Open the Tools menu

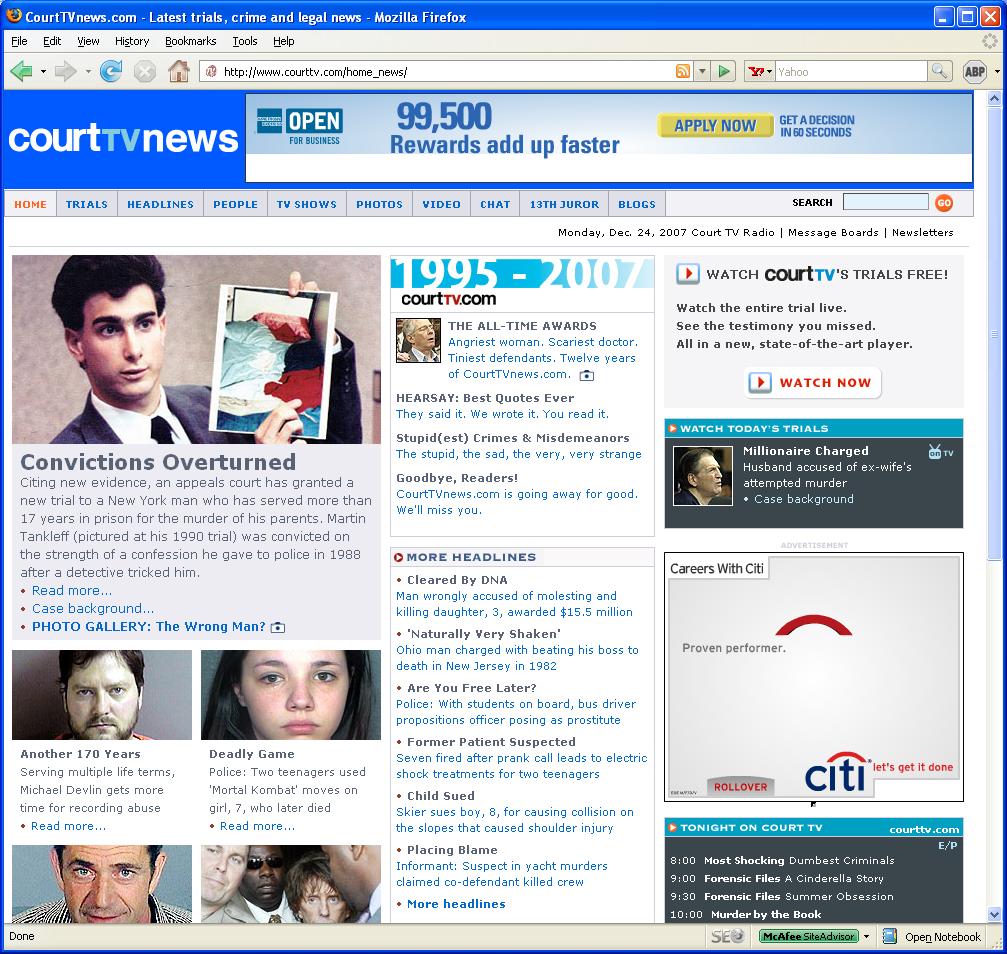[245, 41]
